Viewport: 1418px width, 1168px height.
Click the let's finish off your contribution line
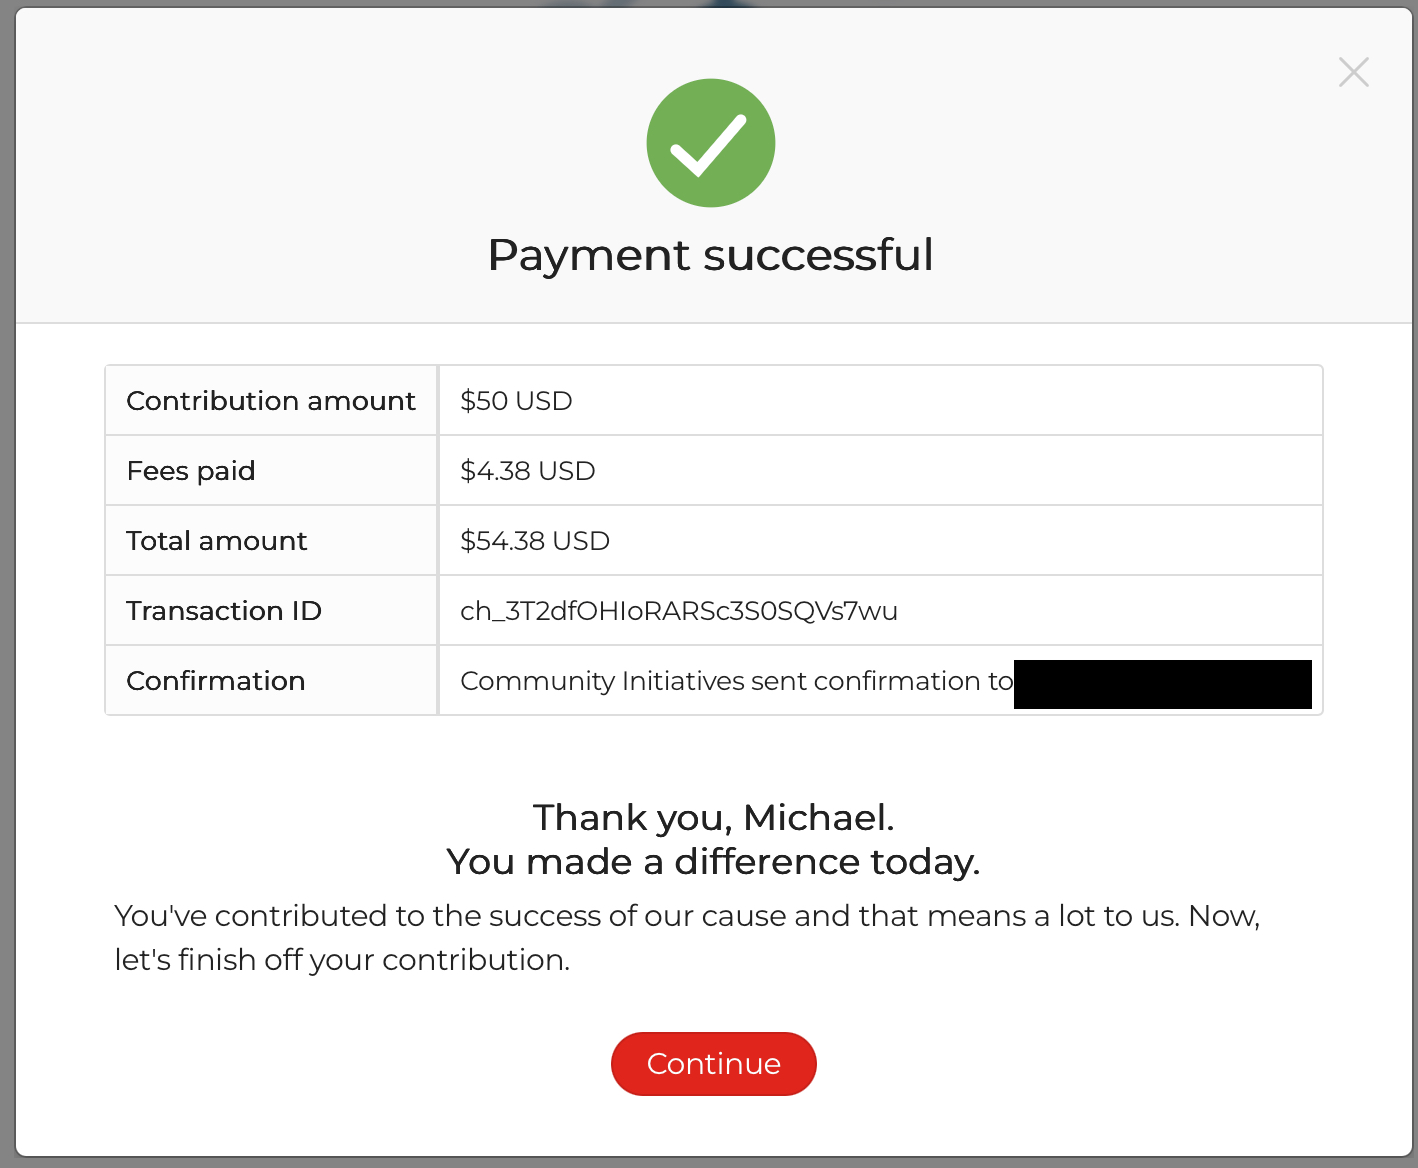342,960
